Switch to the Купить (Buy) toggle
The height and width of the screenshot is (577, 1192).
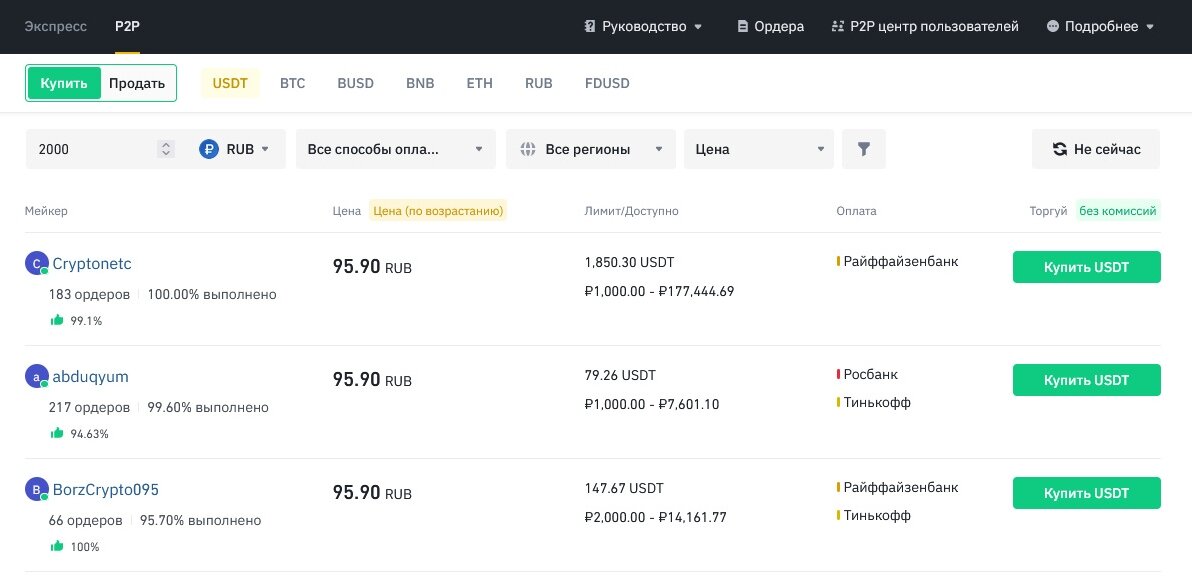click(x=64, y=83)
